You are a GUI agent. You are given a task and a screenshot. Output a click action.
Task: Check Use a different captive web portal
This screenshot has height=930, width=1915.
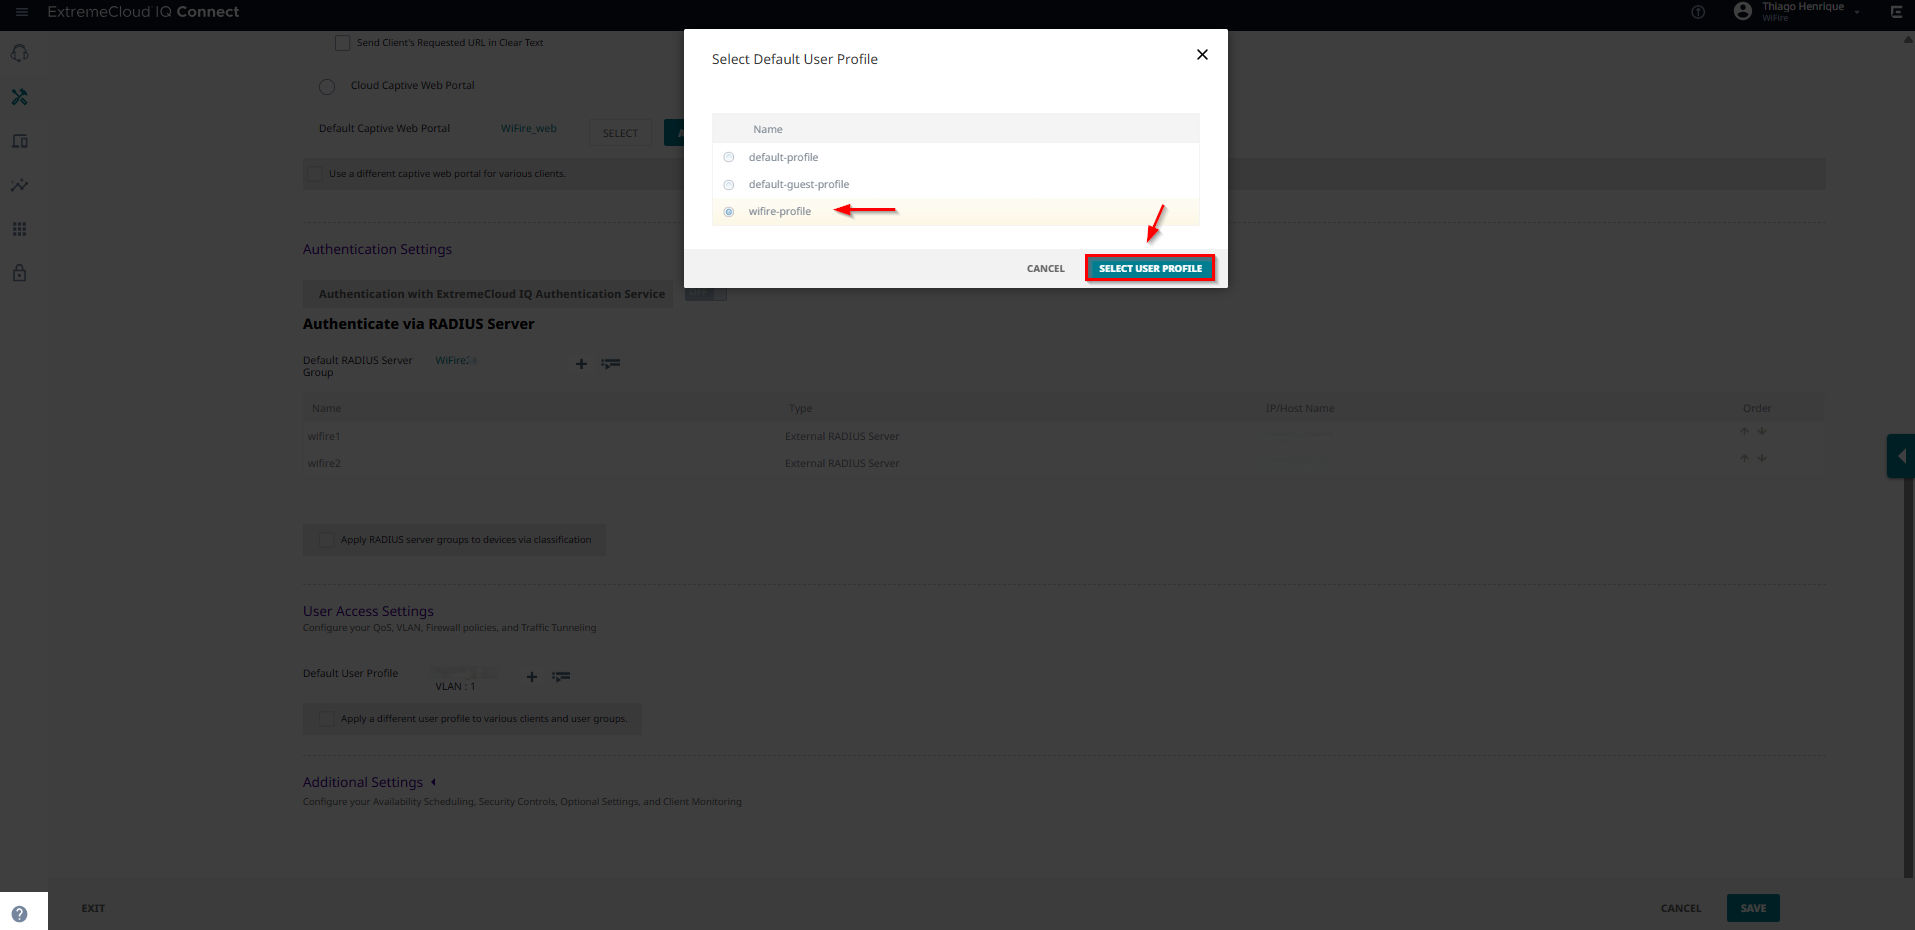pyautogui.click(x=315, y=173)
